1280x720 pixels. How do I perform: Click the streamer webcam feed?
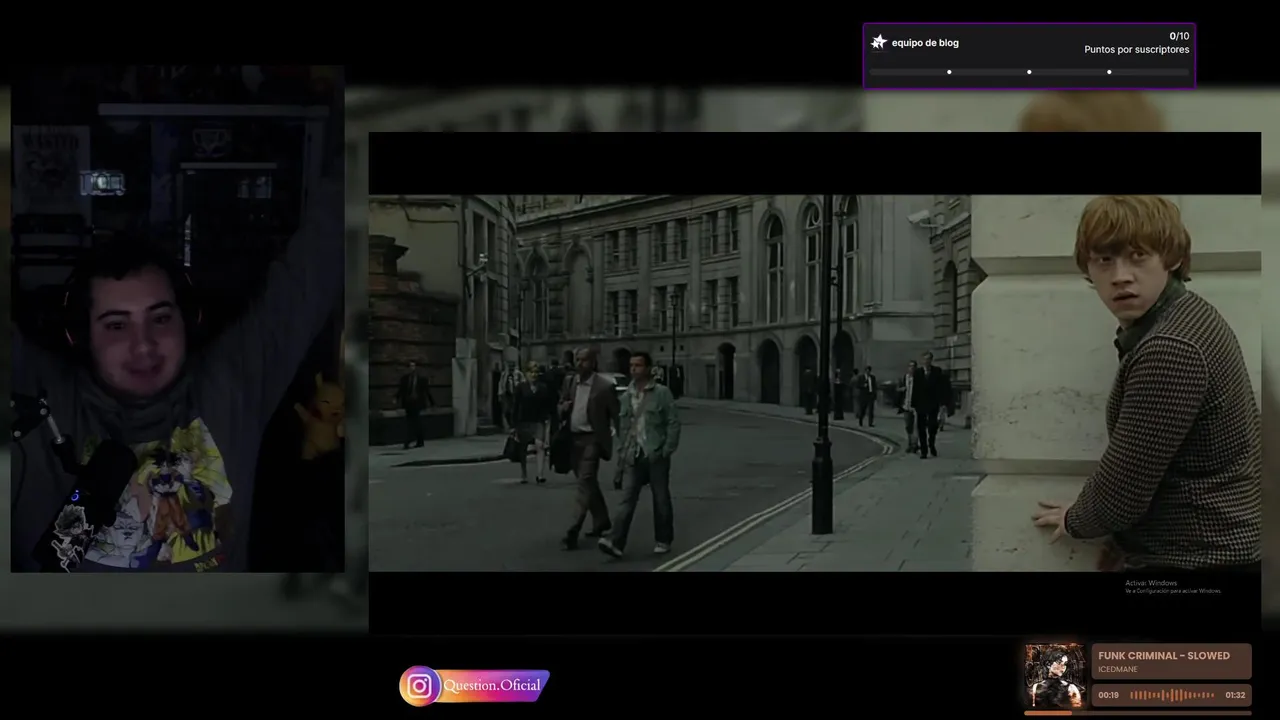tap(178, 319)
